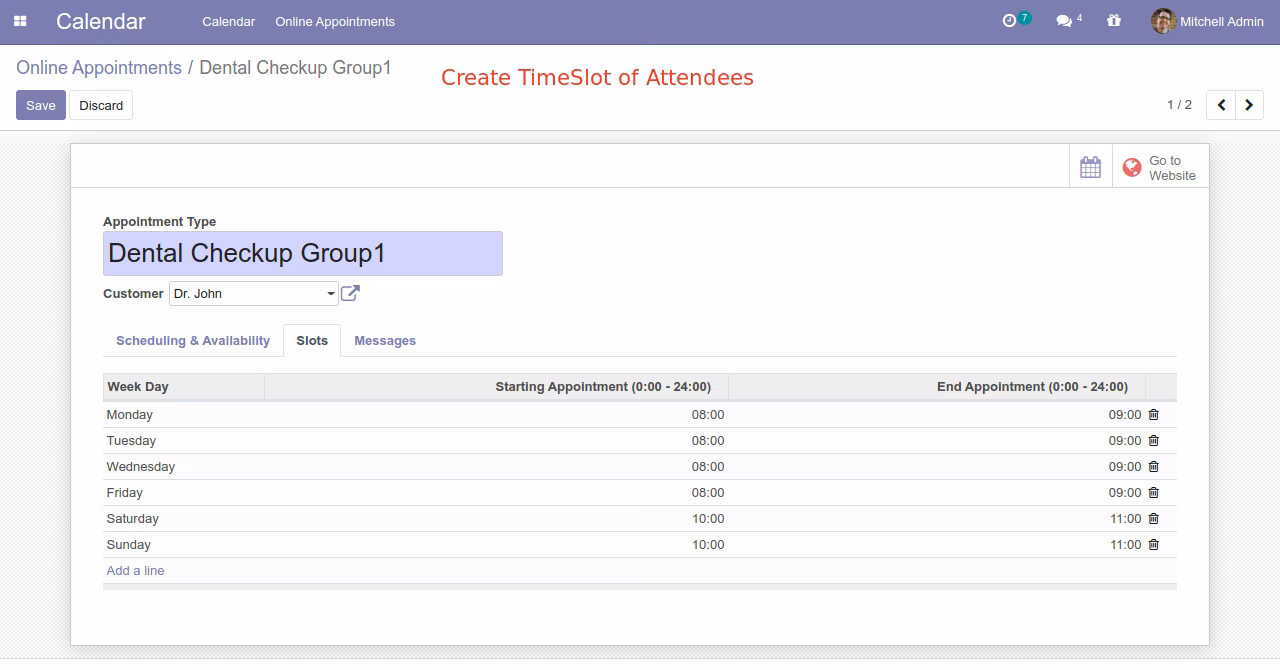Screen dimensions: 1280x670
Task: Click the 1 / 2 pager counter
Action: click(x=1179, y=105)
